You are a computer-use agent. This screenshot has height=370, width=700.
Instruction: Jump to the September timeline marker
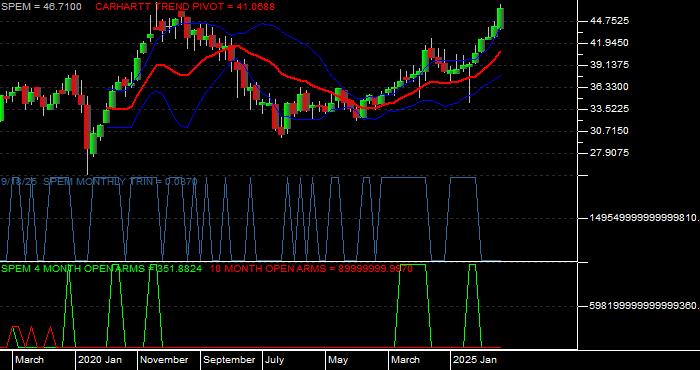230,360
